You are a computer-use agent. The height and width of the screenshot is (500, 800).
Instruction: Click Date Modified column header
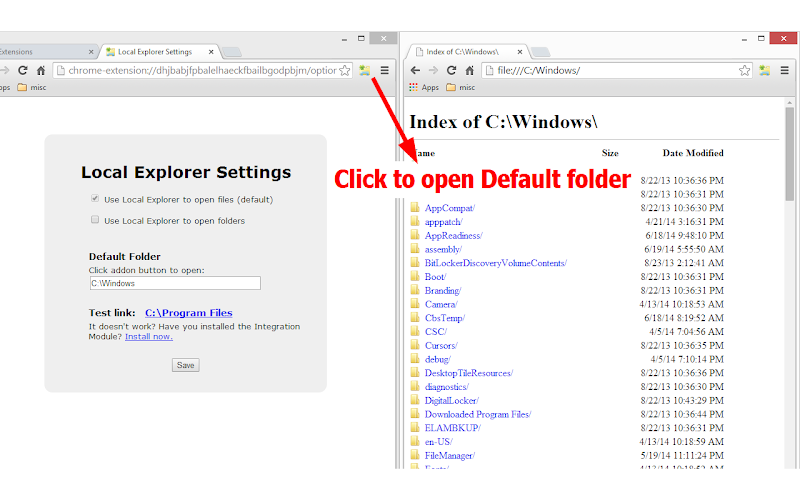(693, 153)
